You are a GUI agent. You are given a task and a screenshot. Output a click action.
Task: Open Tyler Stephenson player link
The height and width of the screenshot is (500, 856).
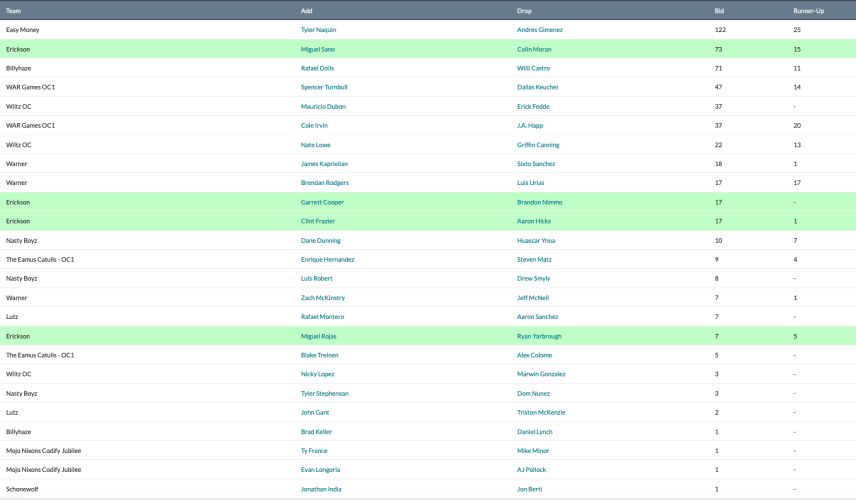(324, 394)
